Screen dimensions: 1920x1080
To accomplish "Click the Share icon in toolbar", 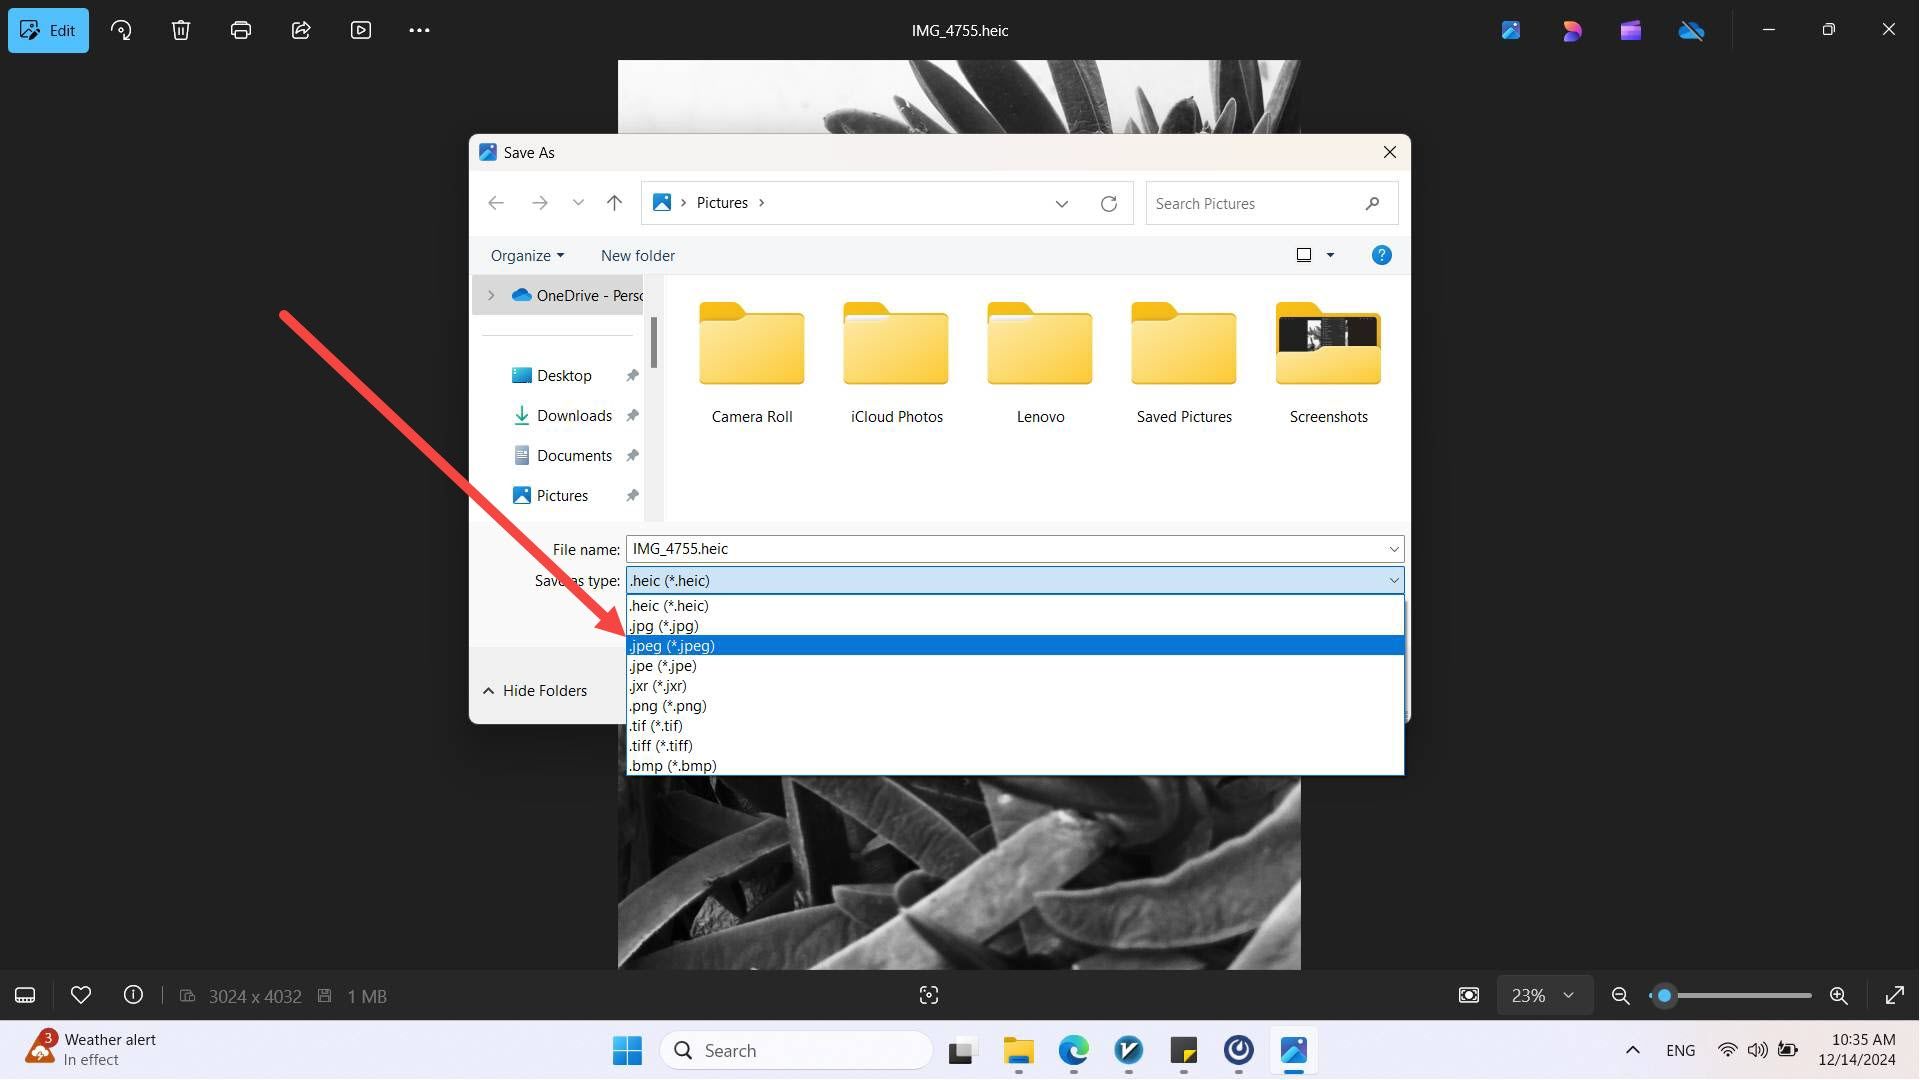I will point(301,29).
